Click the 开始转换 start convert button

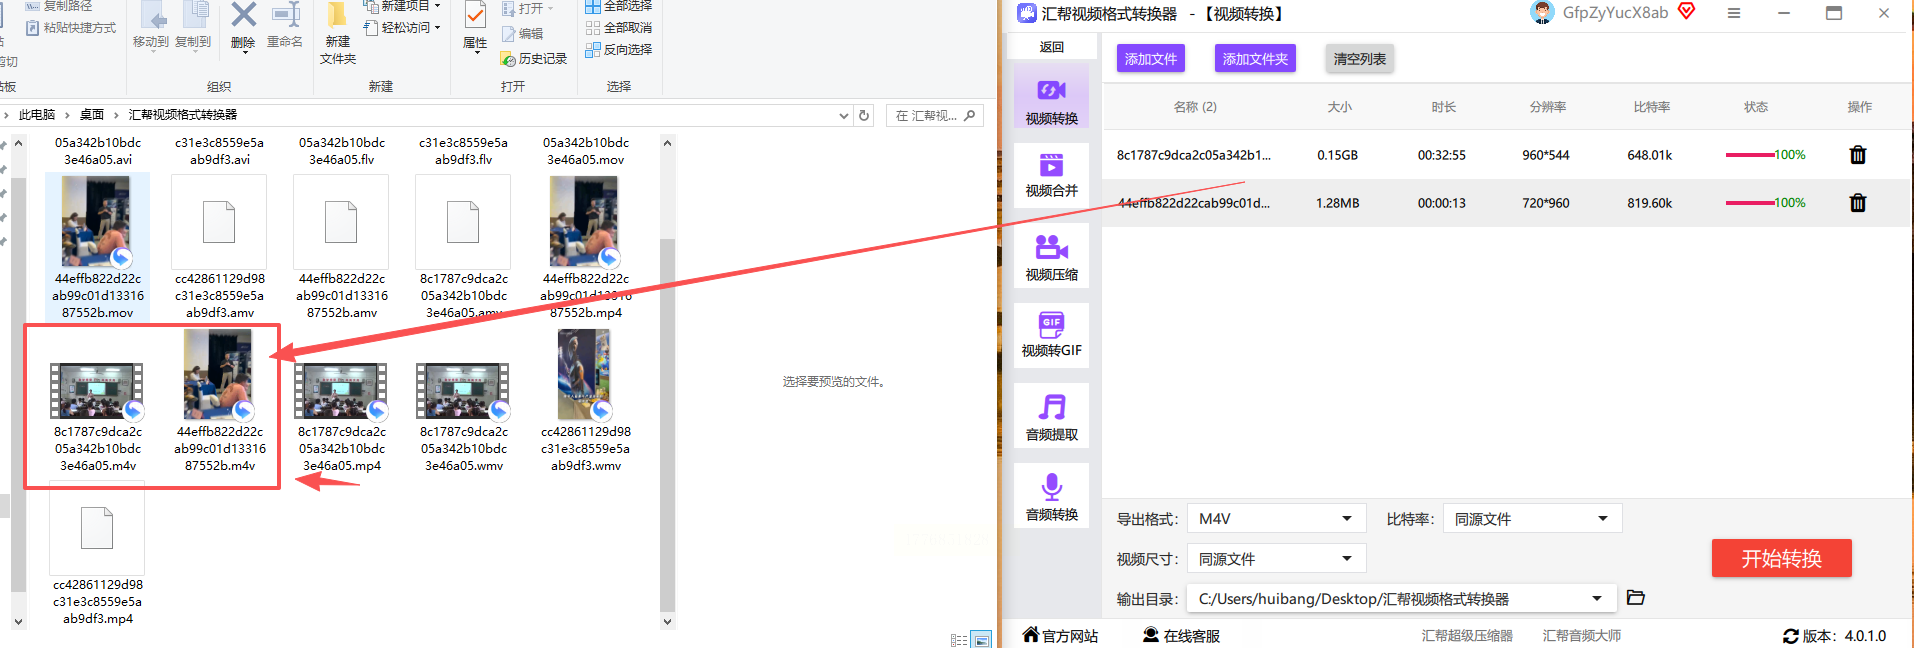tap(1781, 558)
